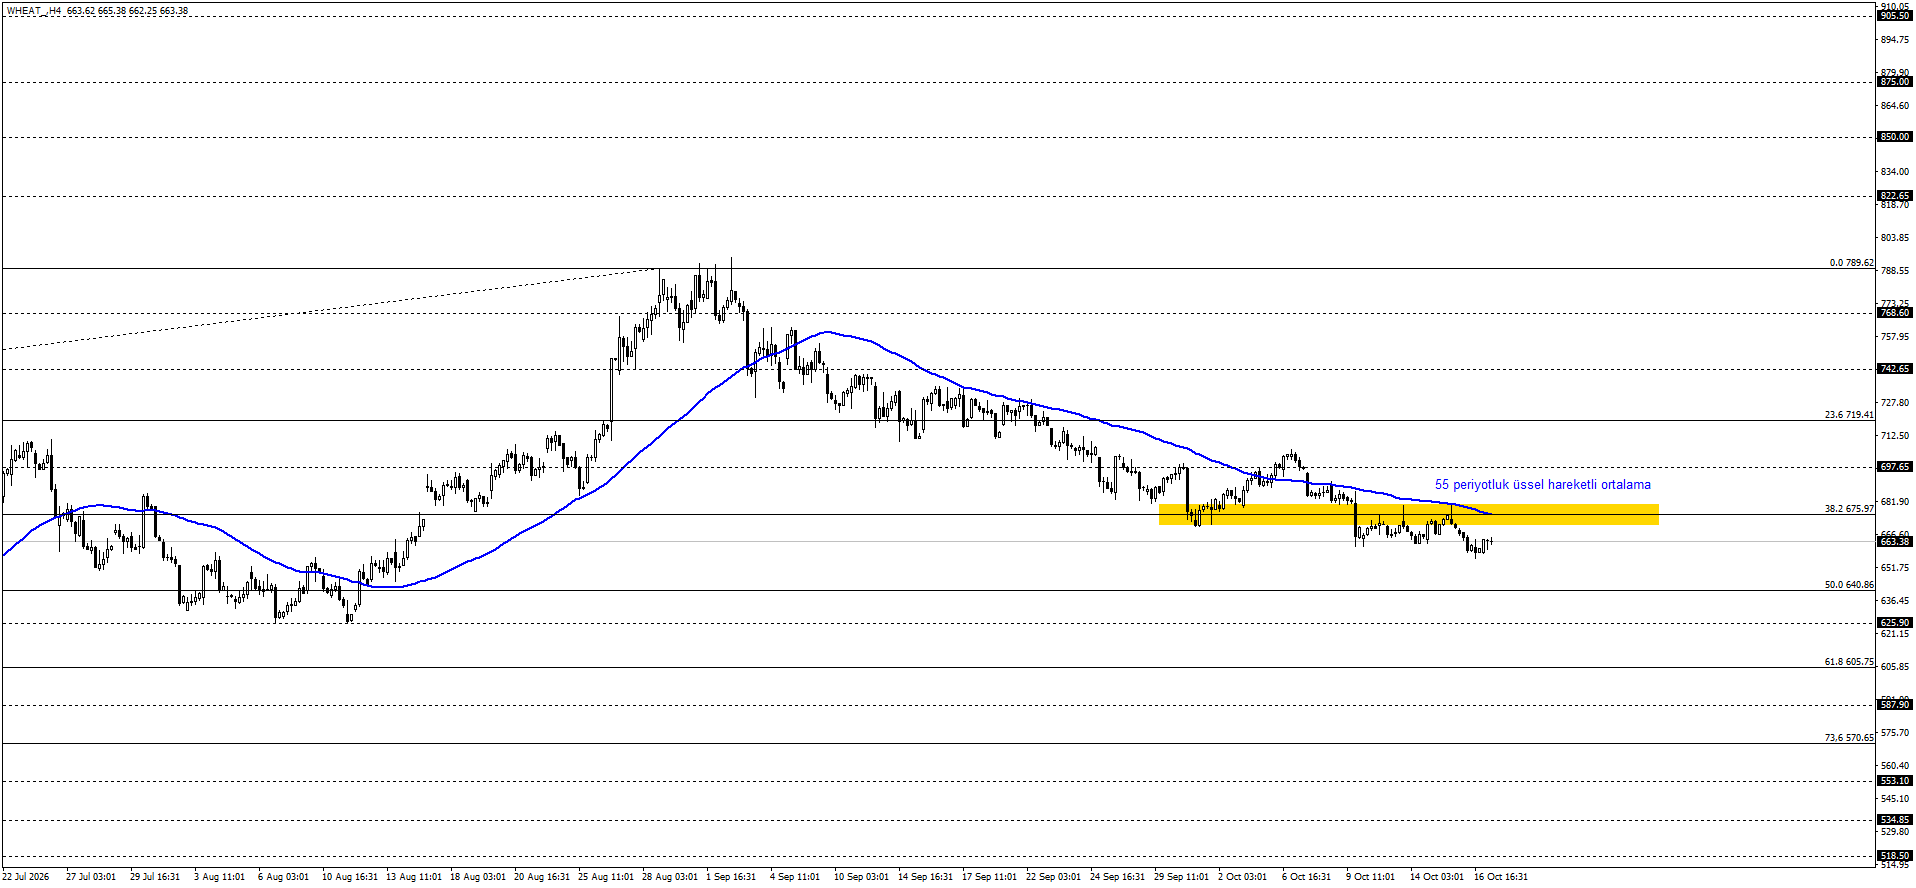Viewport: 1916px width, 888px height.
Task: Click the 553.10 price level tag
Action: (1895, 781)
